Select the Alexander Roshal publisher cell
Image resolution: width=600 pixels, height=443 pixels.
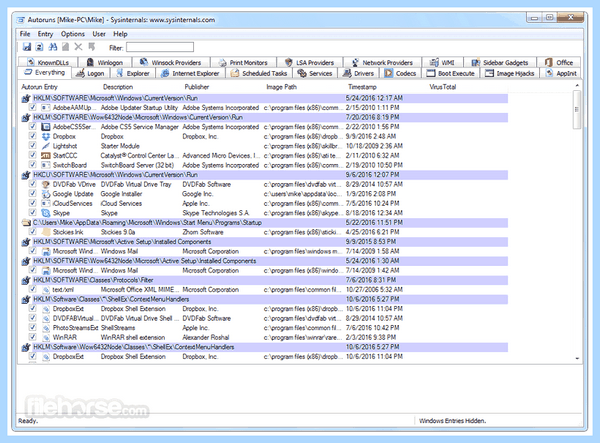[x=205, y=337]
